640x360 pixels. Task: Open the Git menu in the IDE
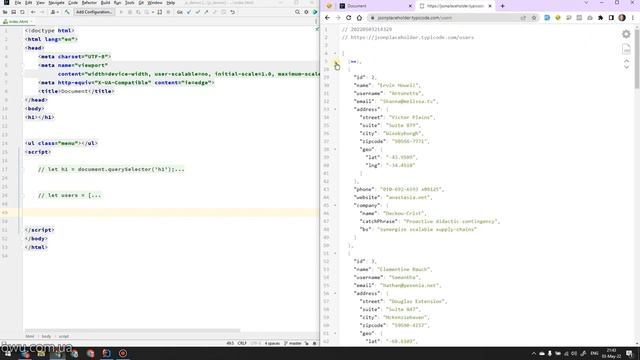tap(141, 3)
